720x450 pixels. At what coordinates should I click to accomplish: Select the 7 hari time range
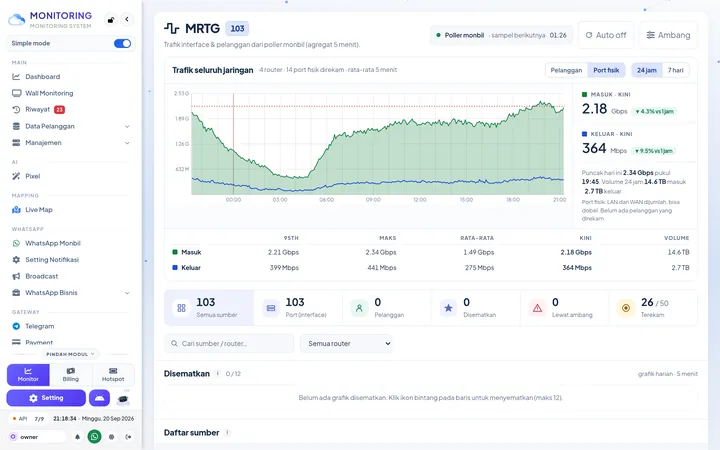675,70
